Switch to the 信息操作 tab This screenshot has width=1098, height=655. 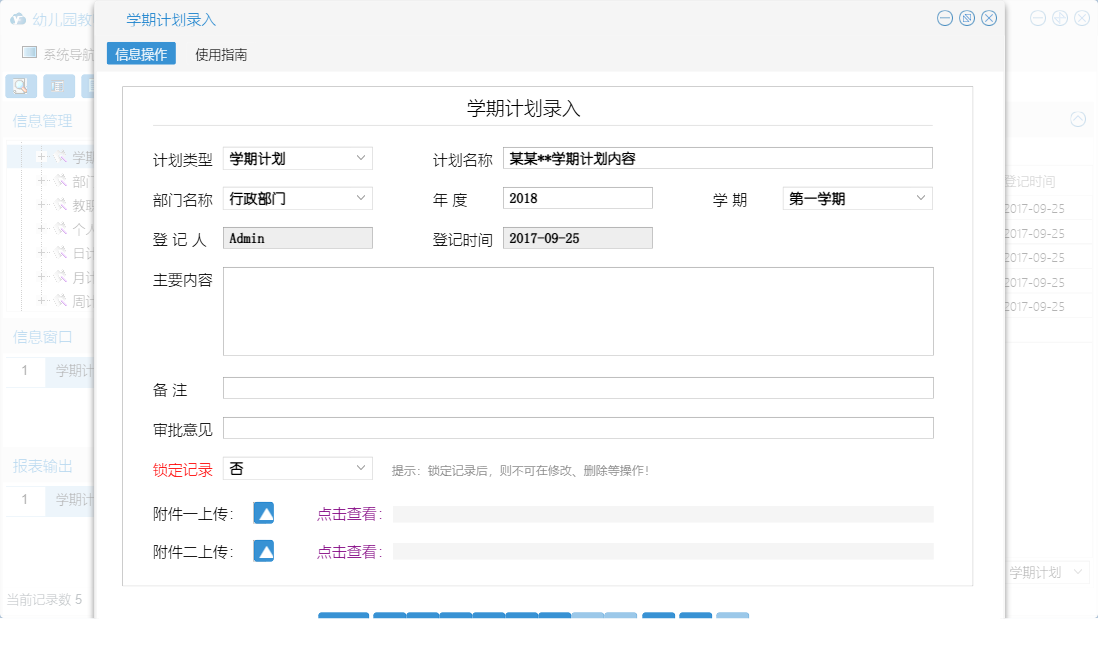pyautogui.click(x=140, y=53)
